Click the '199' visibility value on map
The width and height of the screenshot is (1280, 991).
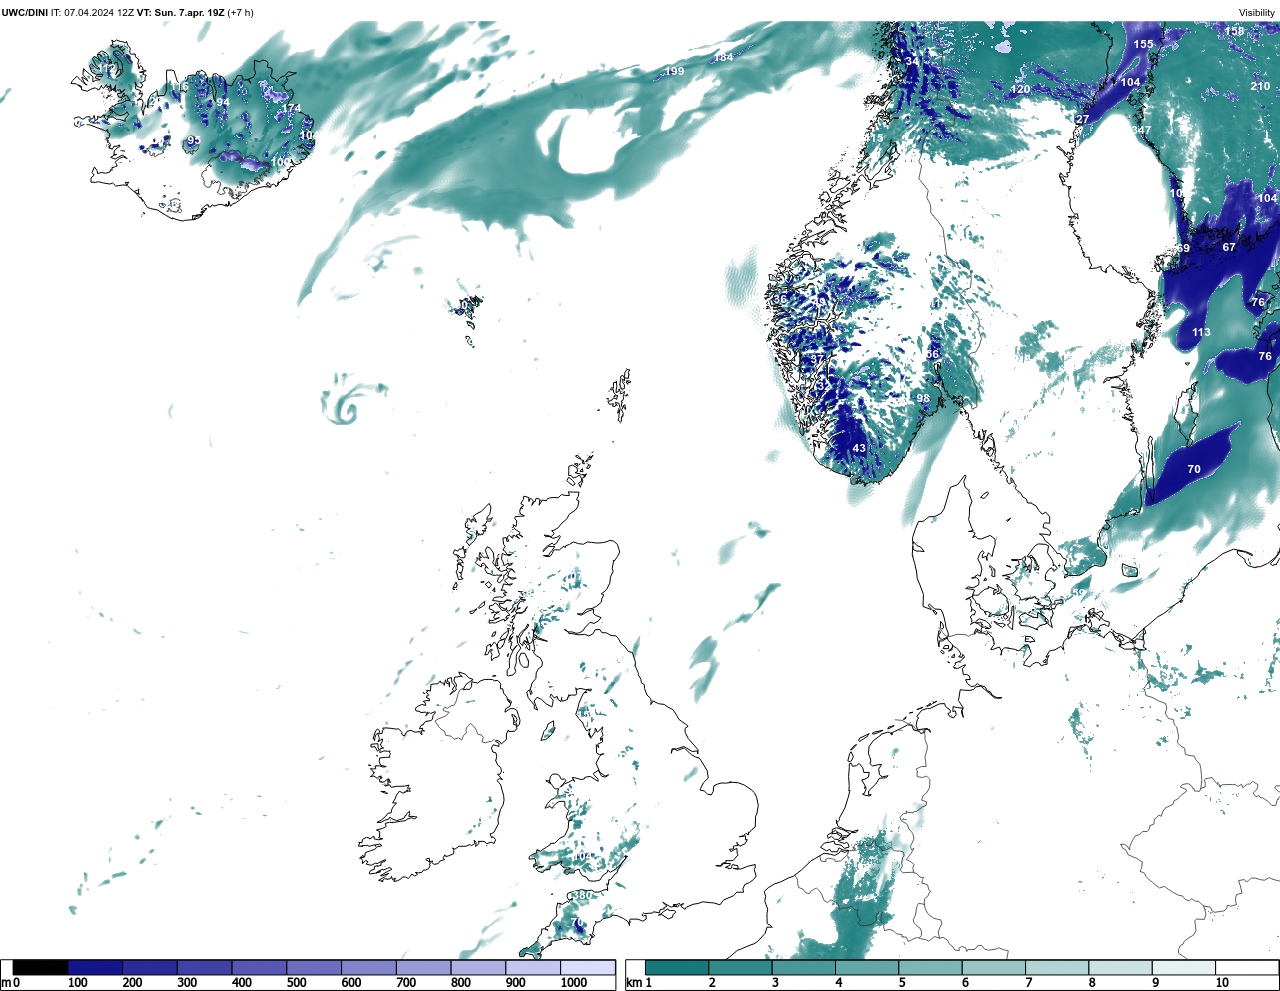[x=675, y=71]
